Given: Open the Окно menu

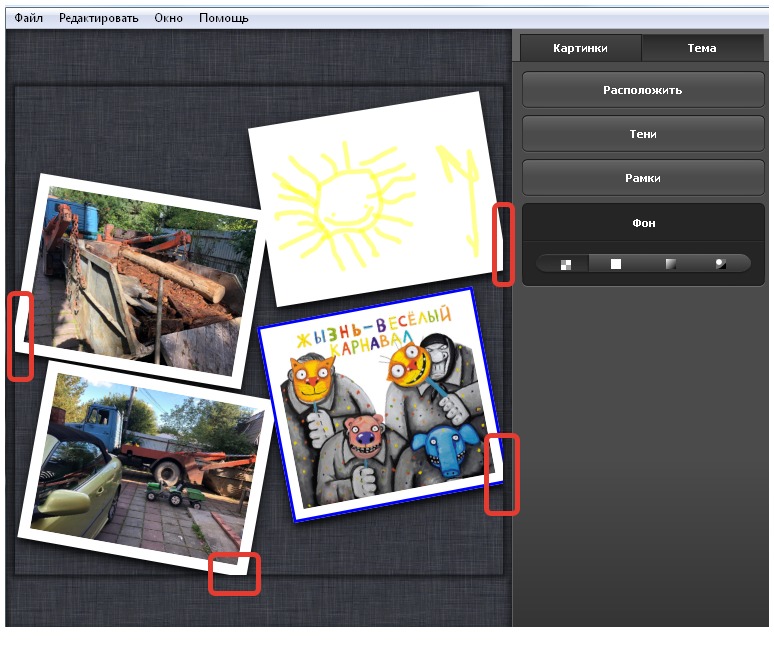Looking at the screenshot, I should click(x=168, y=18).
